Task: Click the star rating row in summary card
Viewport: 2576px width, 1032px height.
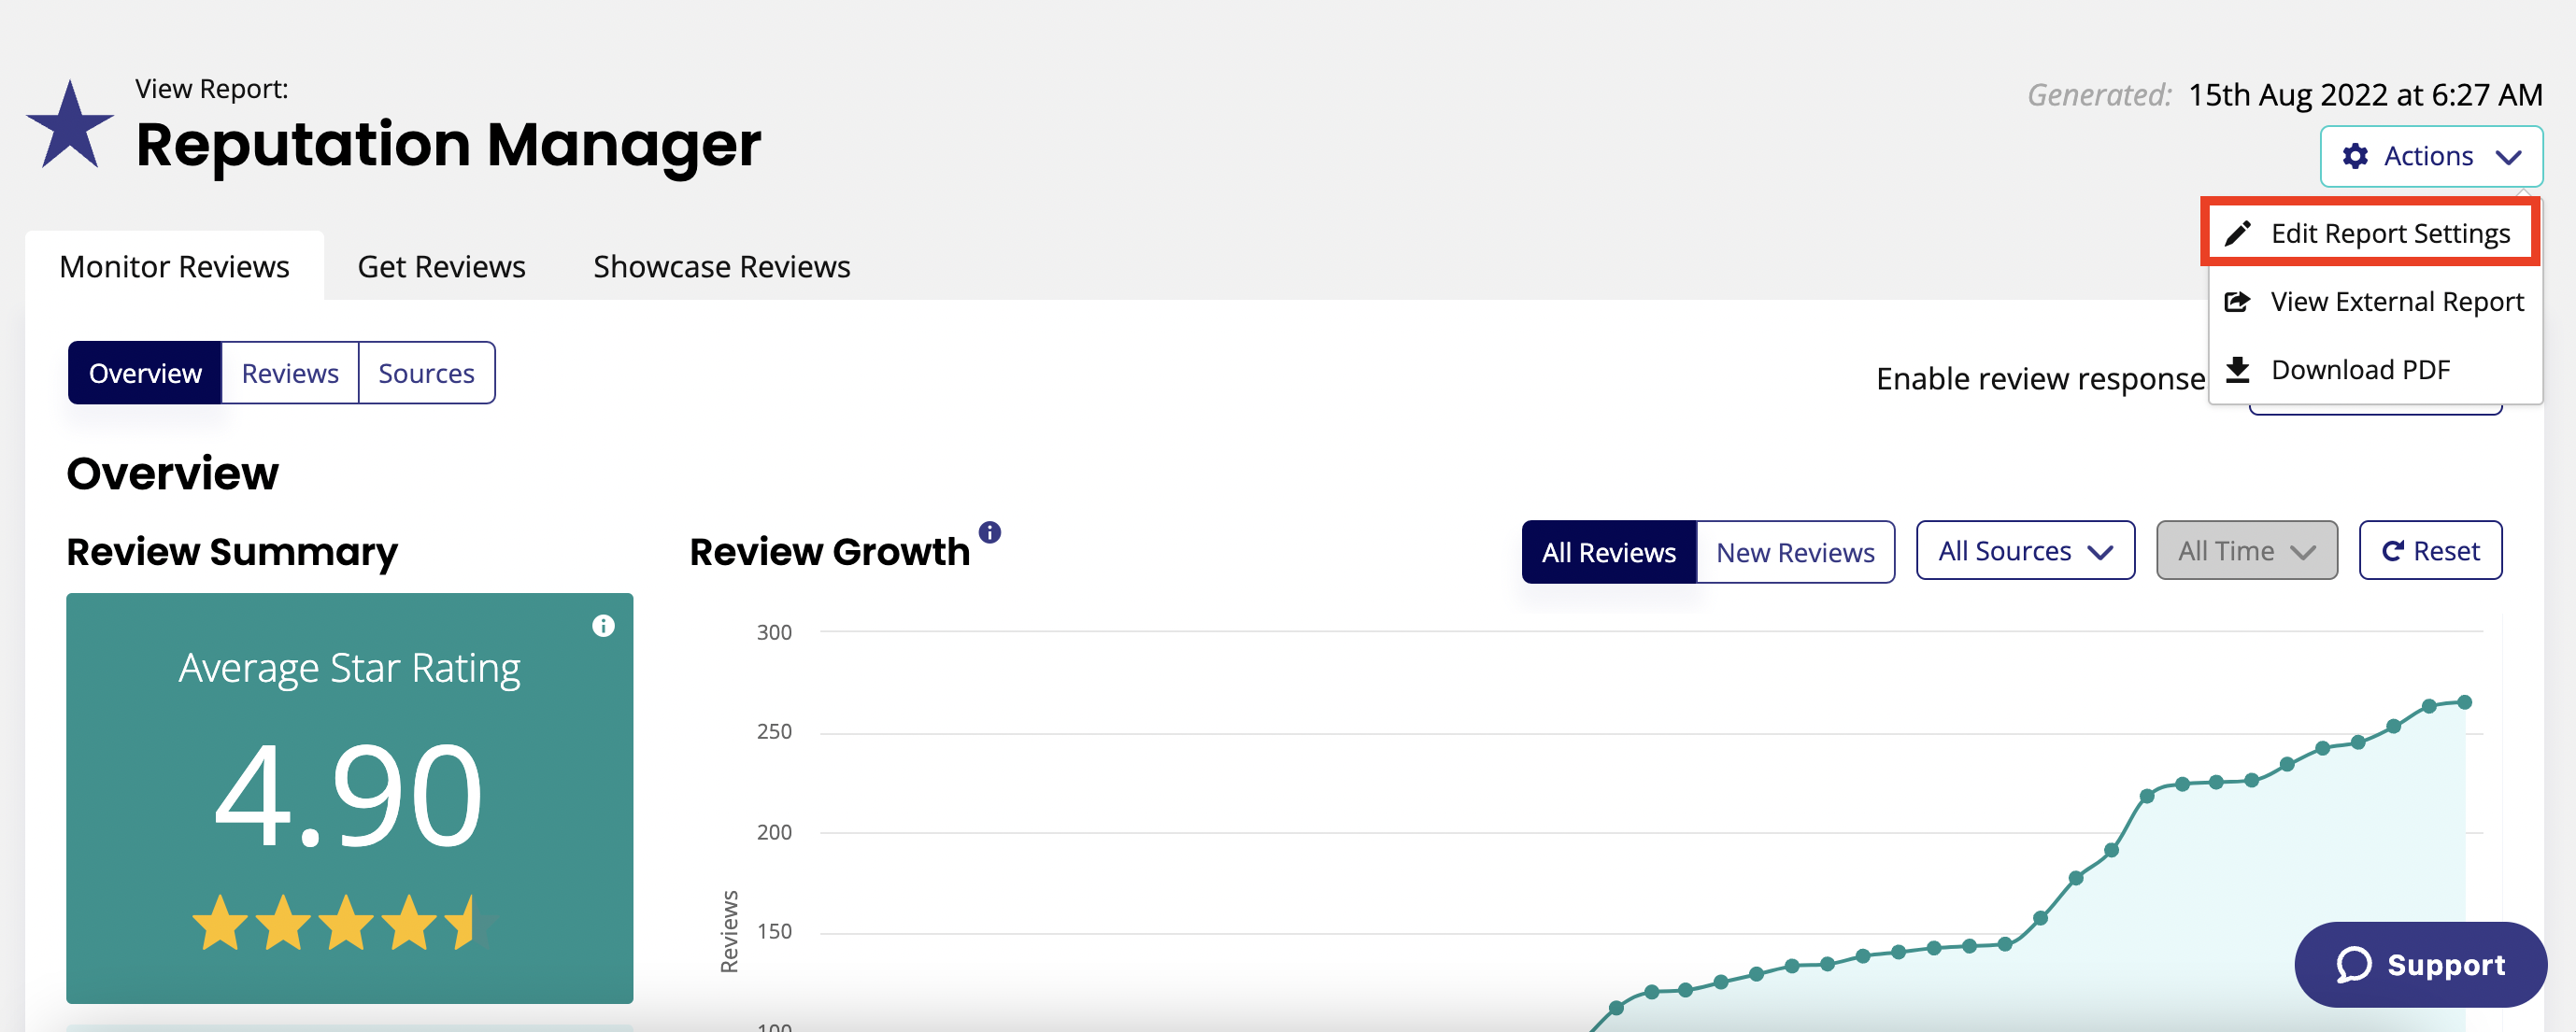Action: (344, 922)
